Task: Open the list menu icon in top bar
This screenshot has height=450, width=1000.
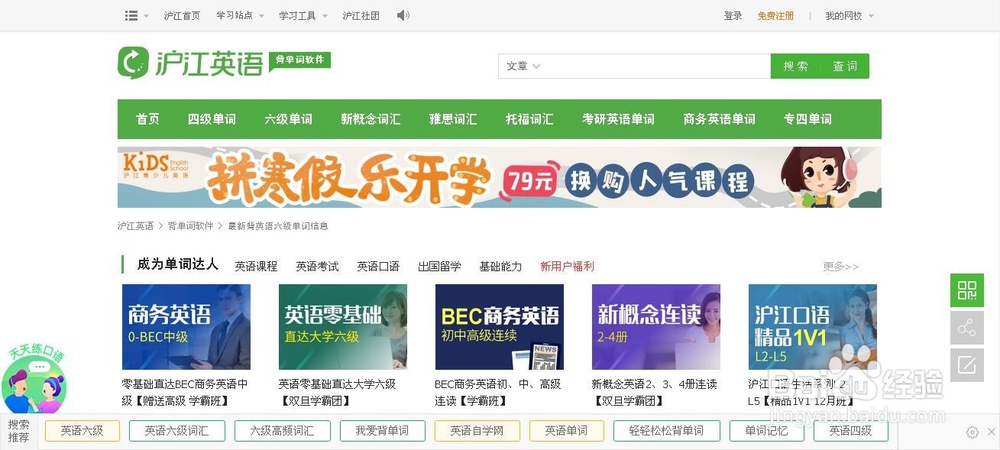Action: (131, 15)
